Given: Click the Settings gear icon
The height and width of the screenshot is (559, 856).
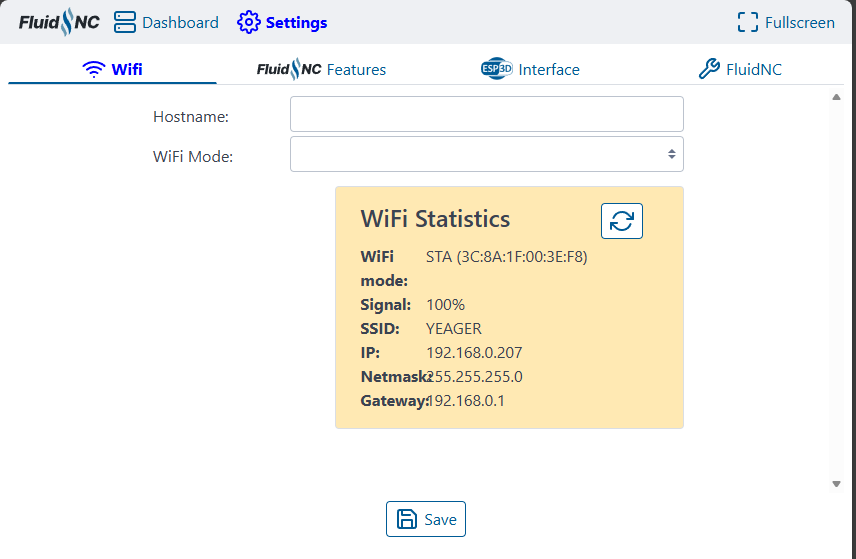Looking at the screenshot, I should (x=248, y=22).
